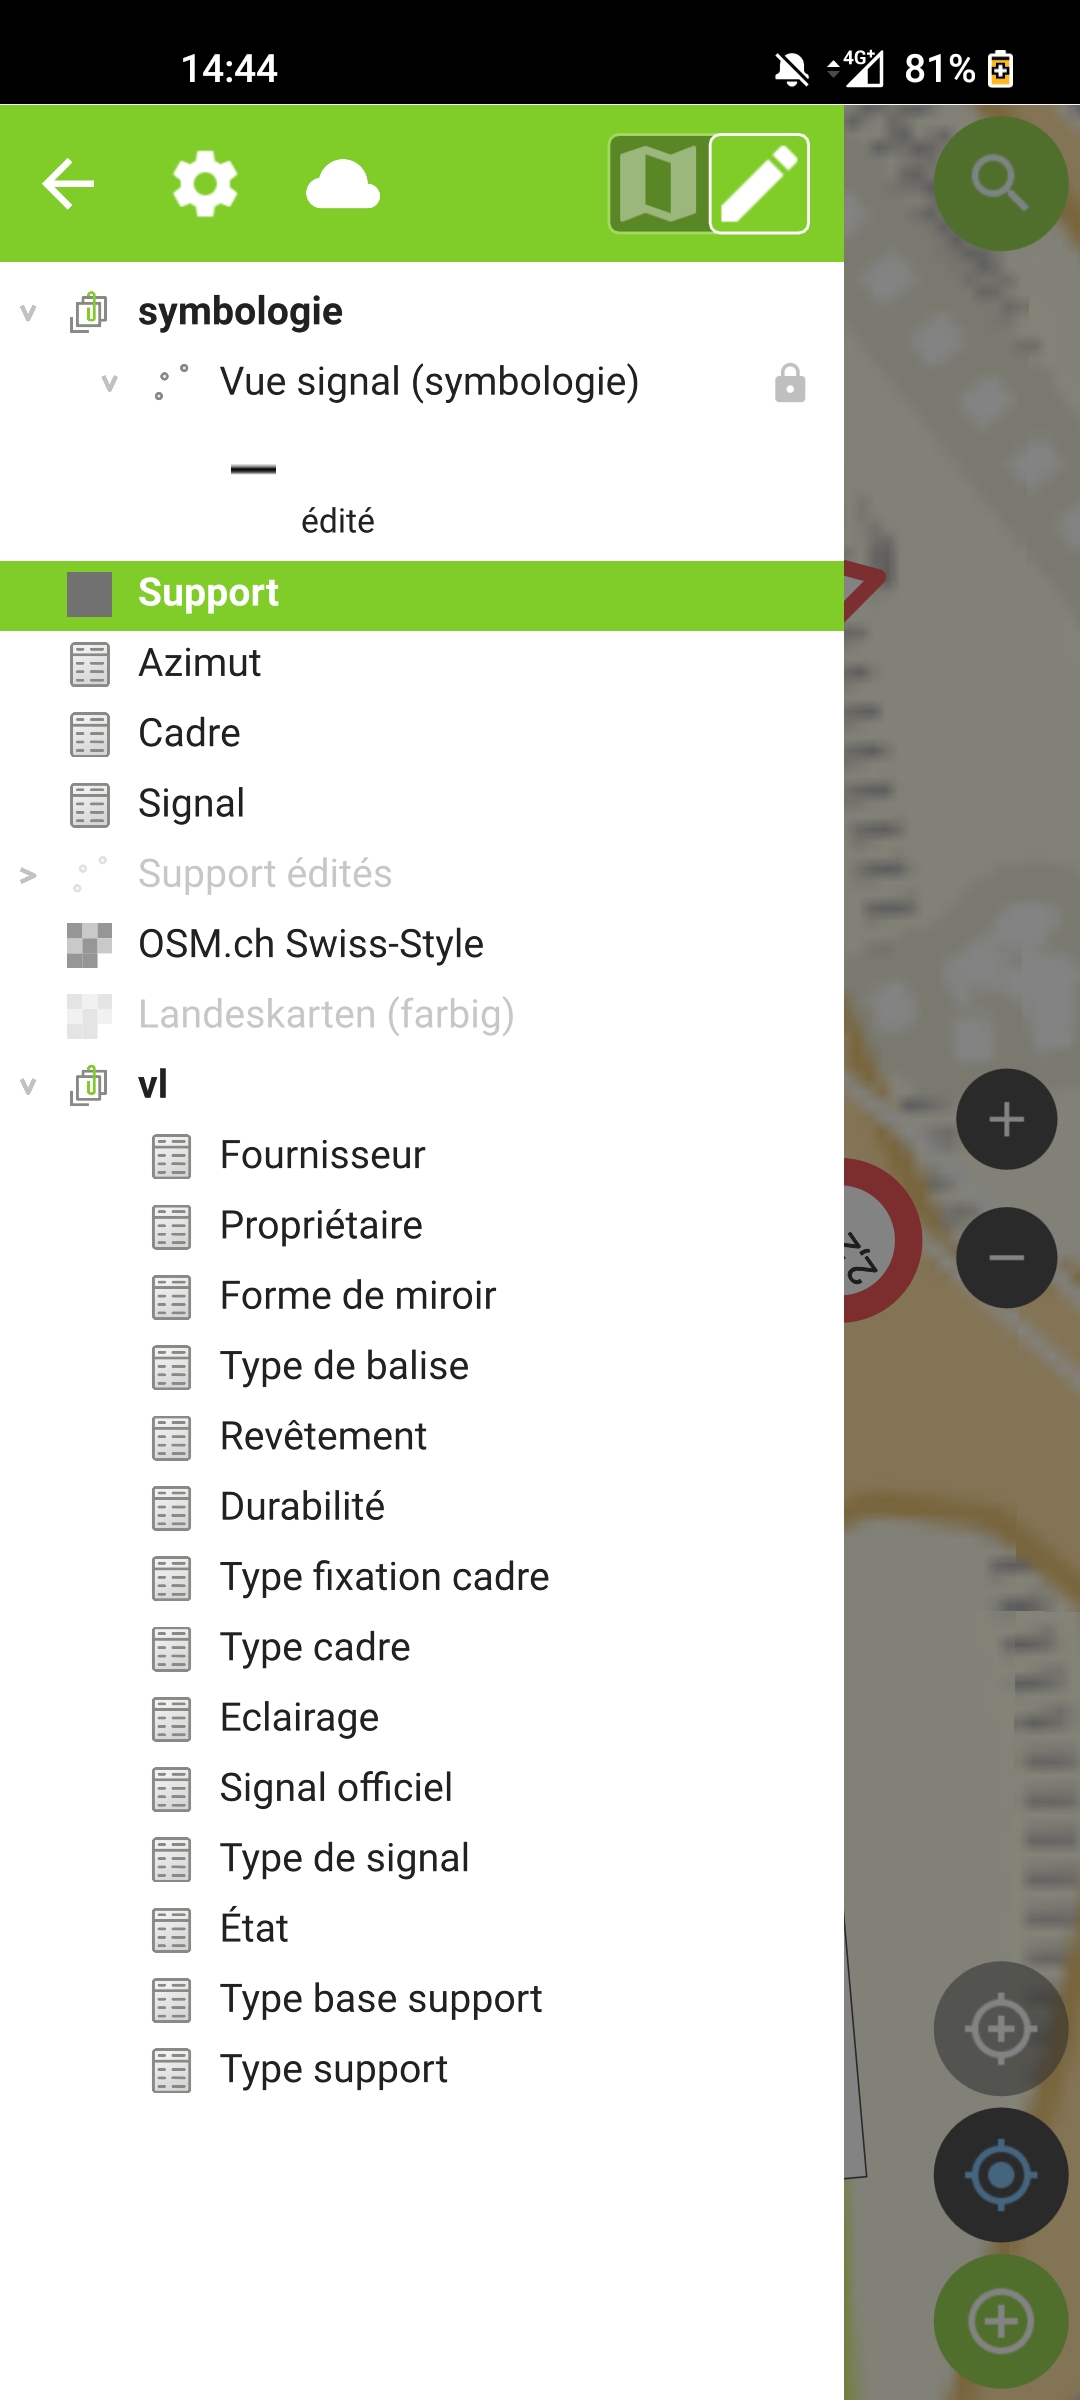Viewport: 1080px width, 2400px height.
Task: Switch to edit (pencil) mode
Action: (759, 184)
